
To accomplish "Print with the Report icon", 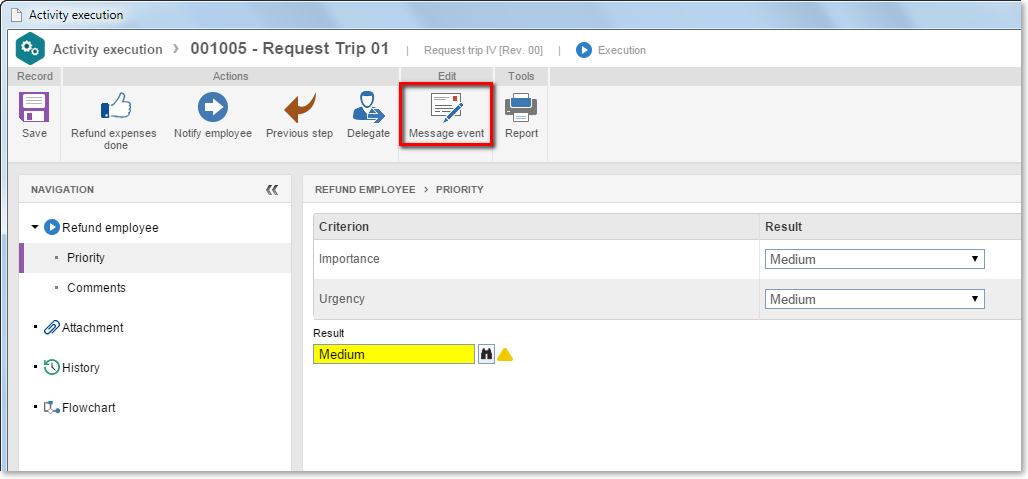I will pyautogui.click(x=521, y=107).
